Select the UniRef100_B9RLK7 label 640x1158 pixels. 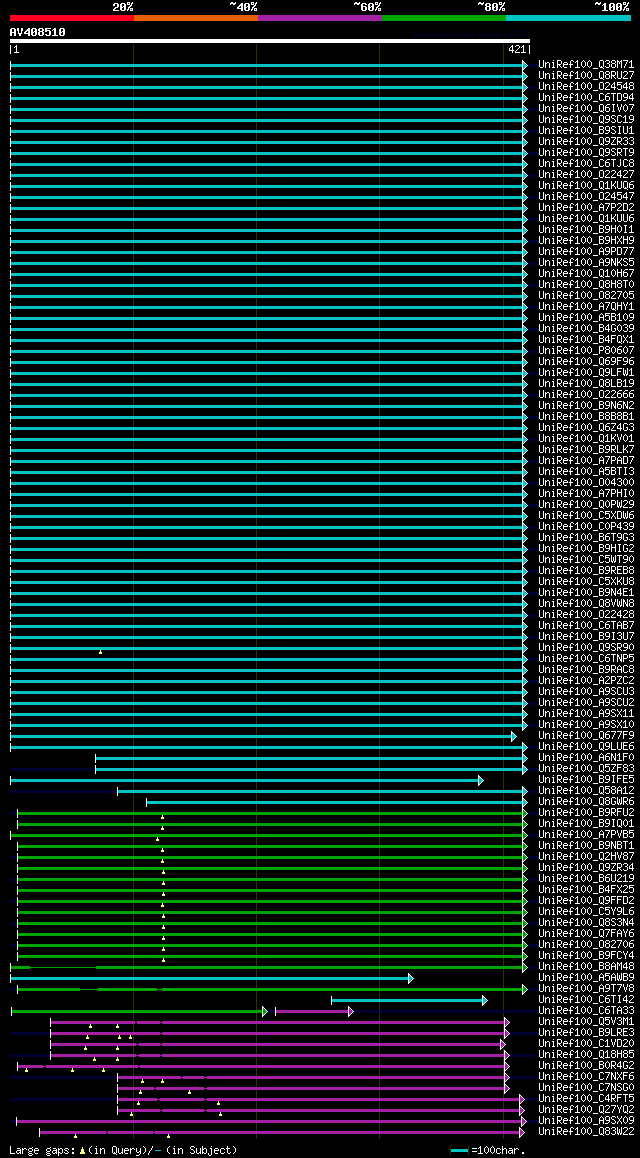click(586, 449)
